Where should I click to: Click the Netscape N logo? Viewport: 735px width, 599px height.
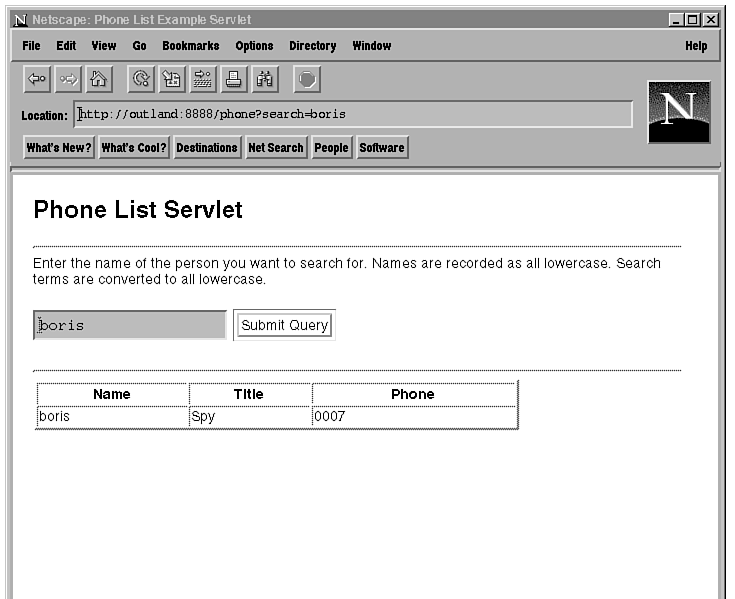click(679, 111)
